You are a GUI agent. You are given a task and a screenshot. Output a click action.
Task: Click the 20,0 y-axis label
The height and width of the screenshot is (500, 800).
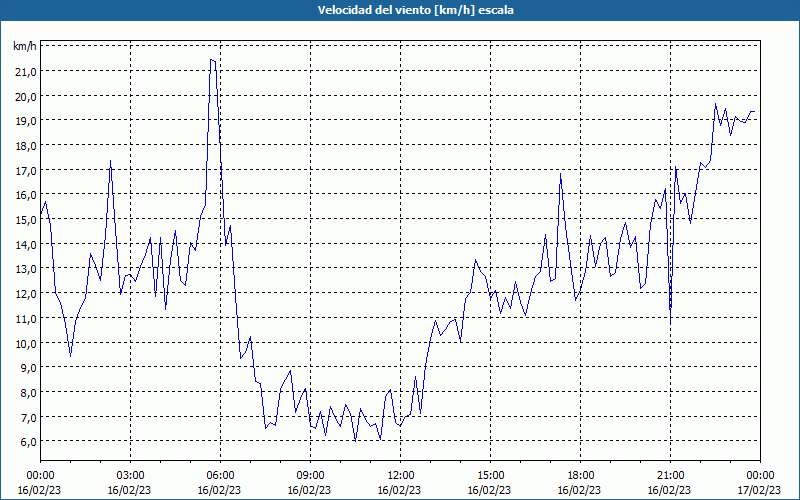click(26, 96)
